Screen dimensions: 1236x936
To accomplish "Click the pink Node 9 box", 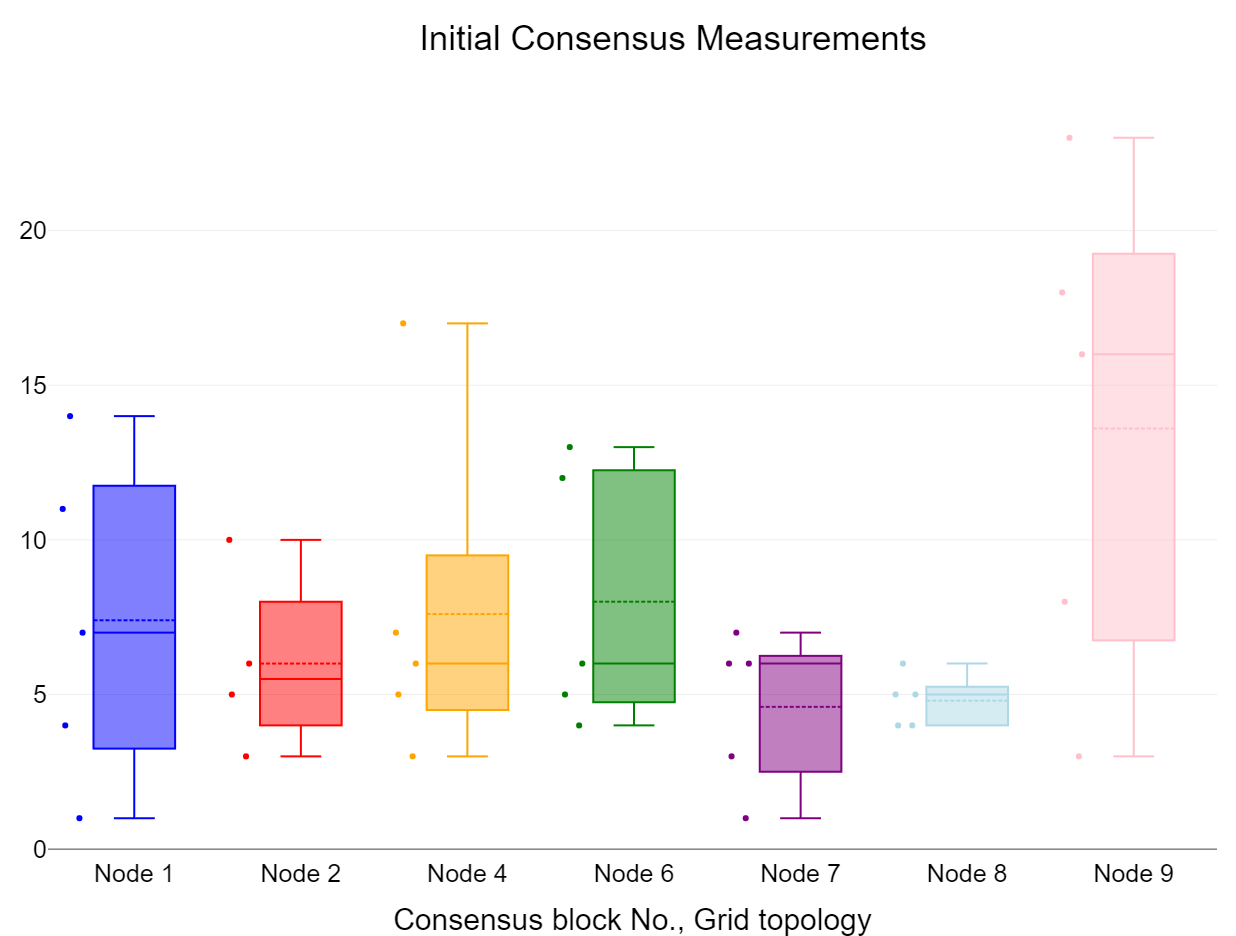I will pos(1134,500).
